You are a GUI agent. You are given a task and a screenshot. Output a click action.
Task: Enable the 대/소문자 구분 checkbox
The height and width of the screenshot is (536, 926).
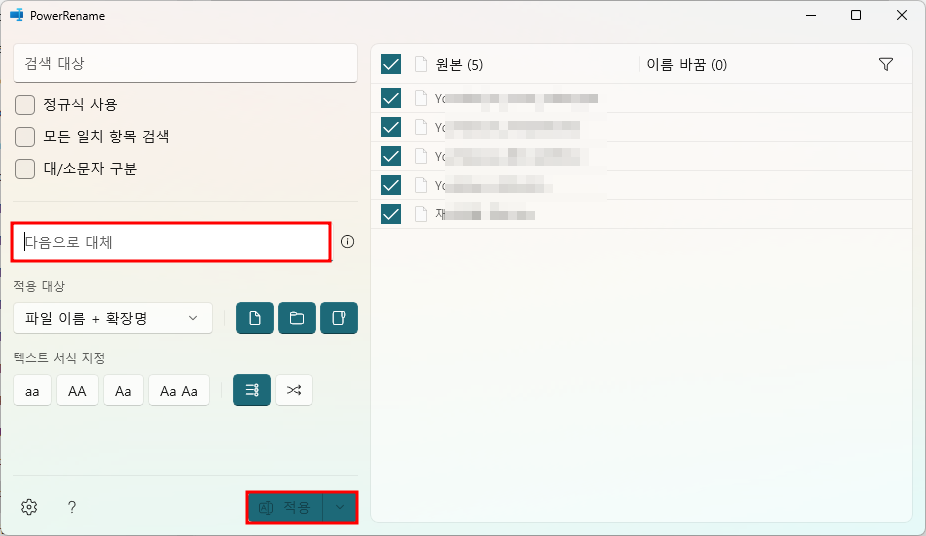pos(25,169)
